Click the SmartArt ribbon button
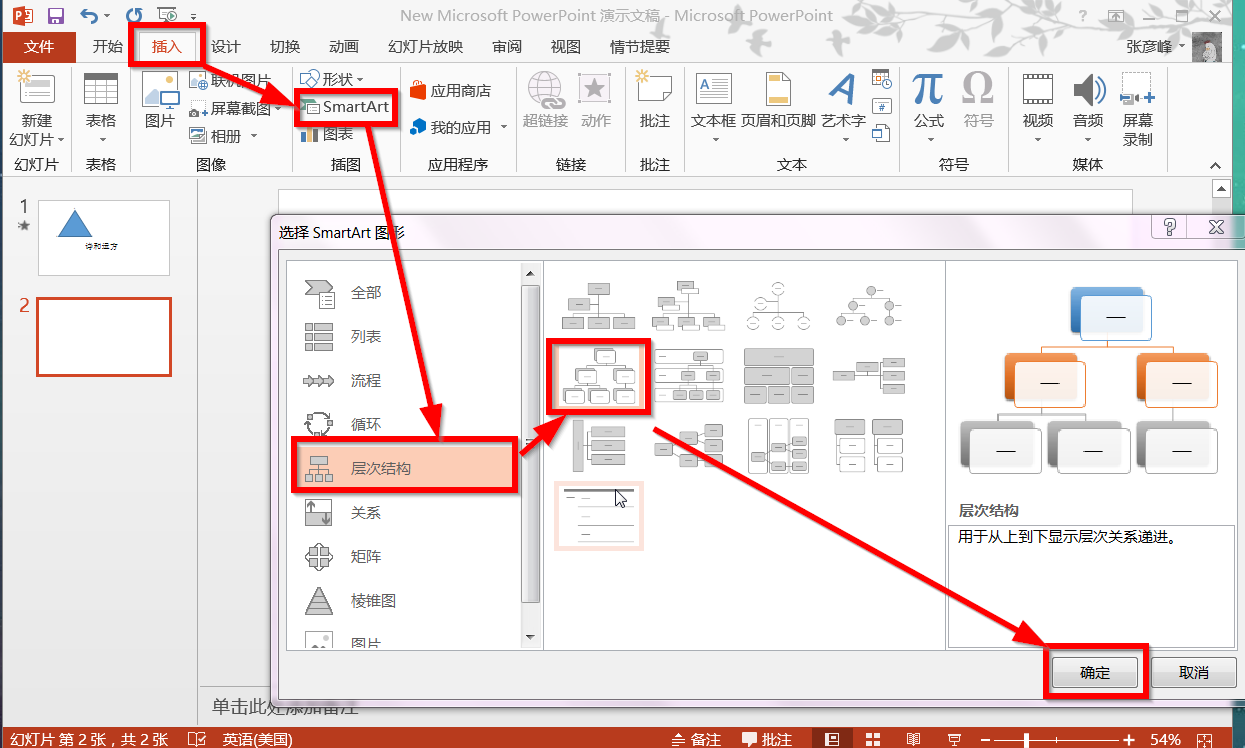 tap(346, 107)
